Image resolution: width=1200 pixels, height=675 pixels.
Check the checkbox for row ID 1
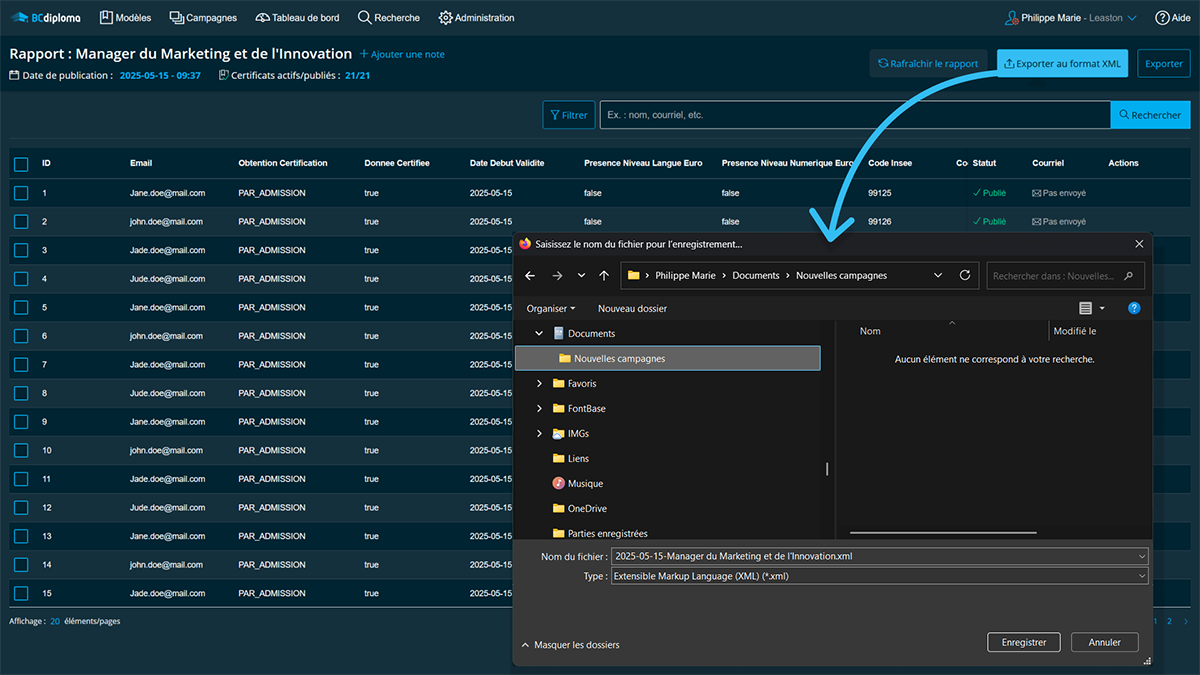point(21,193)
